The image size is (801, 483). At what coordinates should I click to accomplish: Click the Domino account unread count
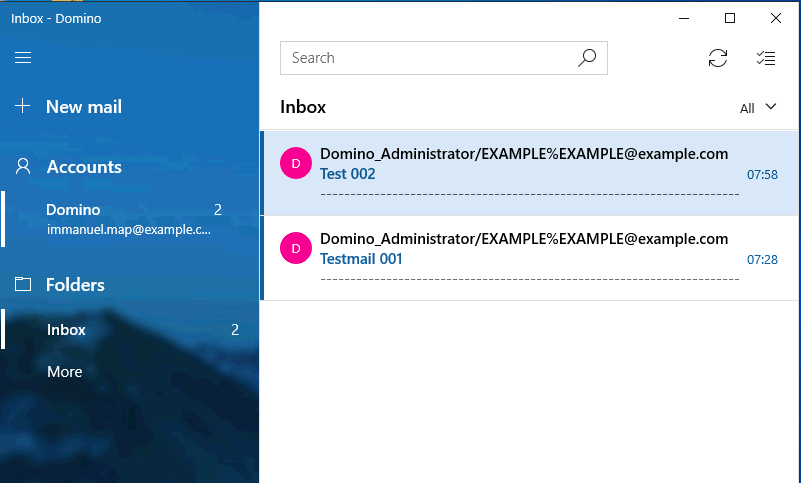click(218, 210)
